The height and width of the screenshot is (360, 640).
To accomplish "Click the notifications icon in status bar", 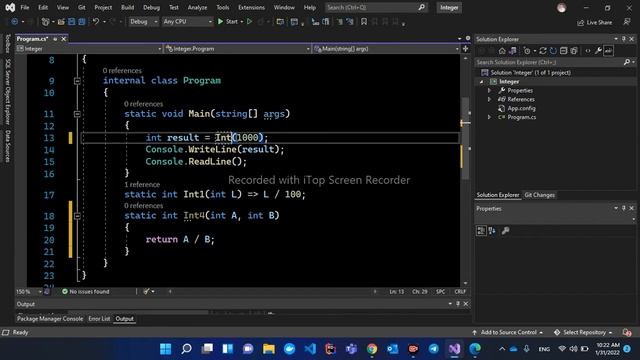I will [627, 333].
